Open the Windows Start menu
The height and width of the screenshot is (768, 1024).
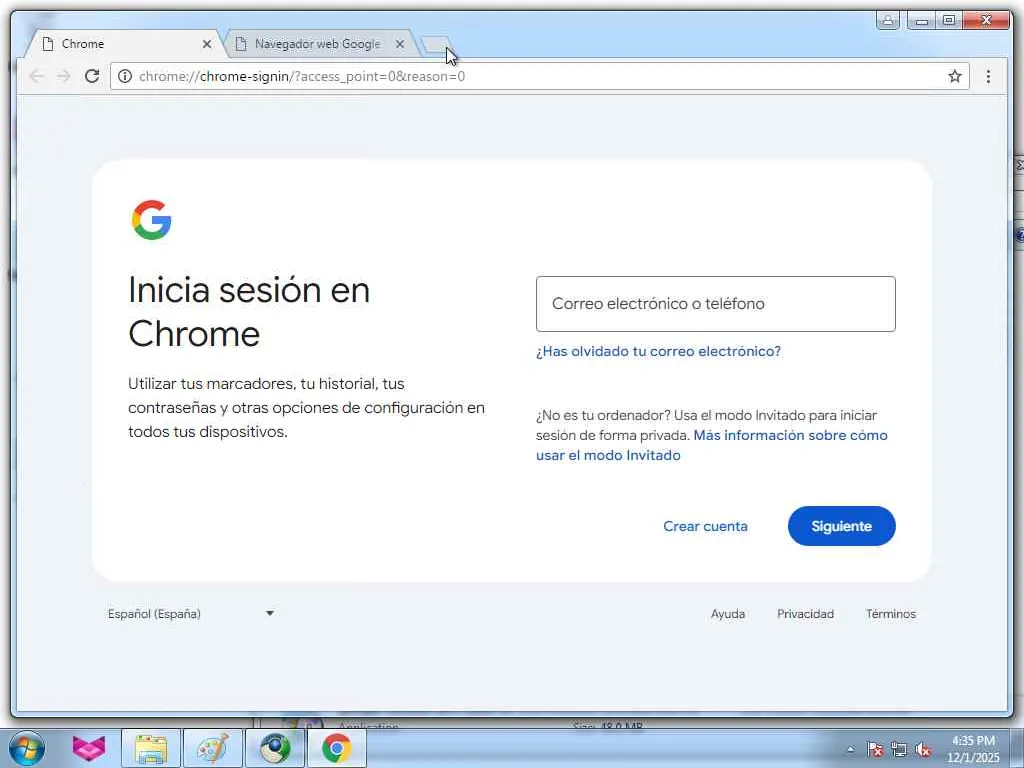pyautogui.click(x=27, y=748)
